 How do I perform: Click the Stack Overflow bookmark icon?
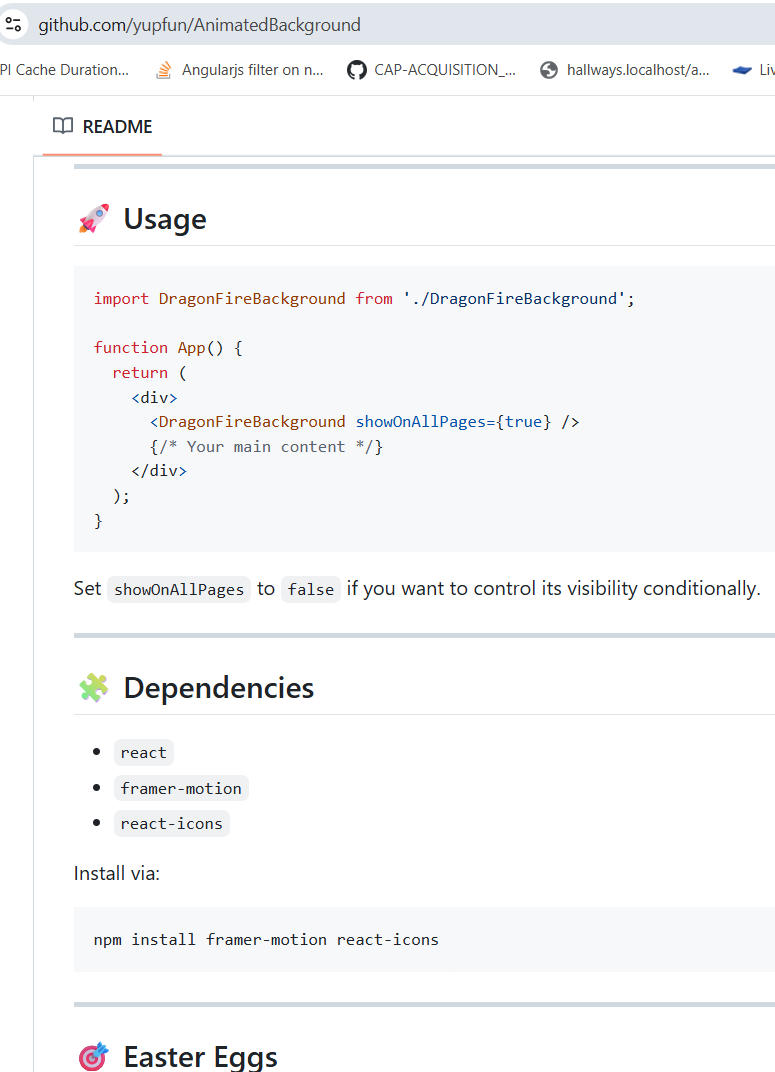pyautogui.click(x=163, y=70)
